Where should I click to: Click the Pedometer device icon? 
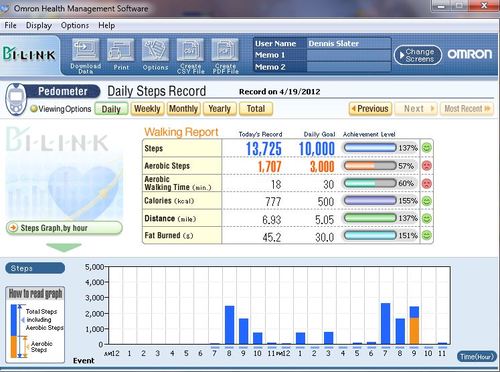(x=15, y=99)
